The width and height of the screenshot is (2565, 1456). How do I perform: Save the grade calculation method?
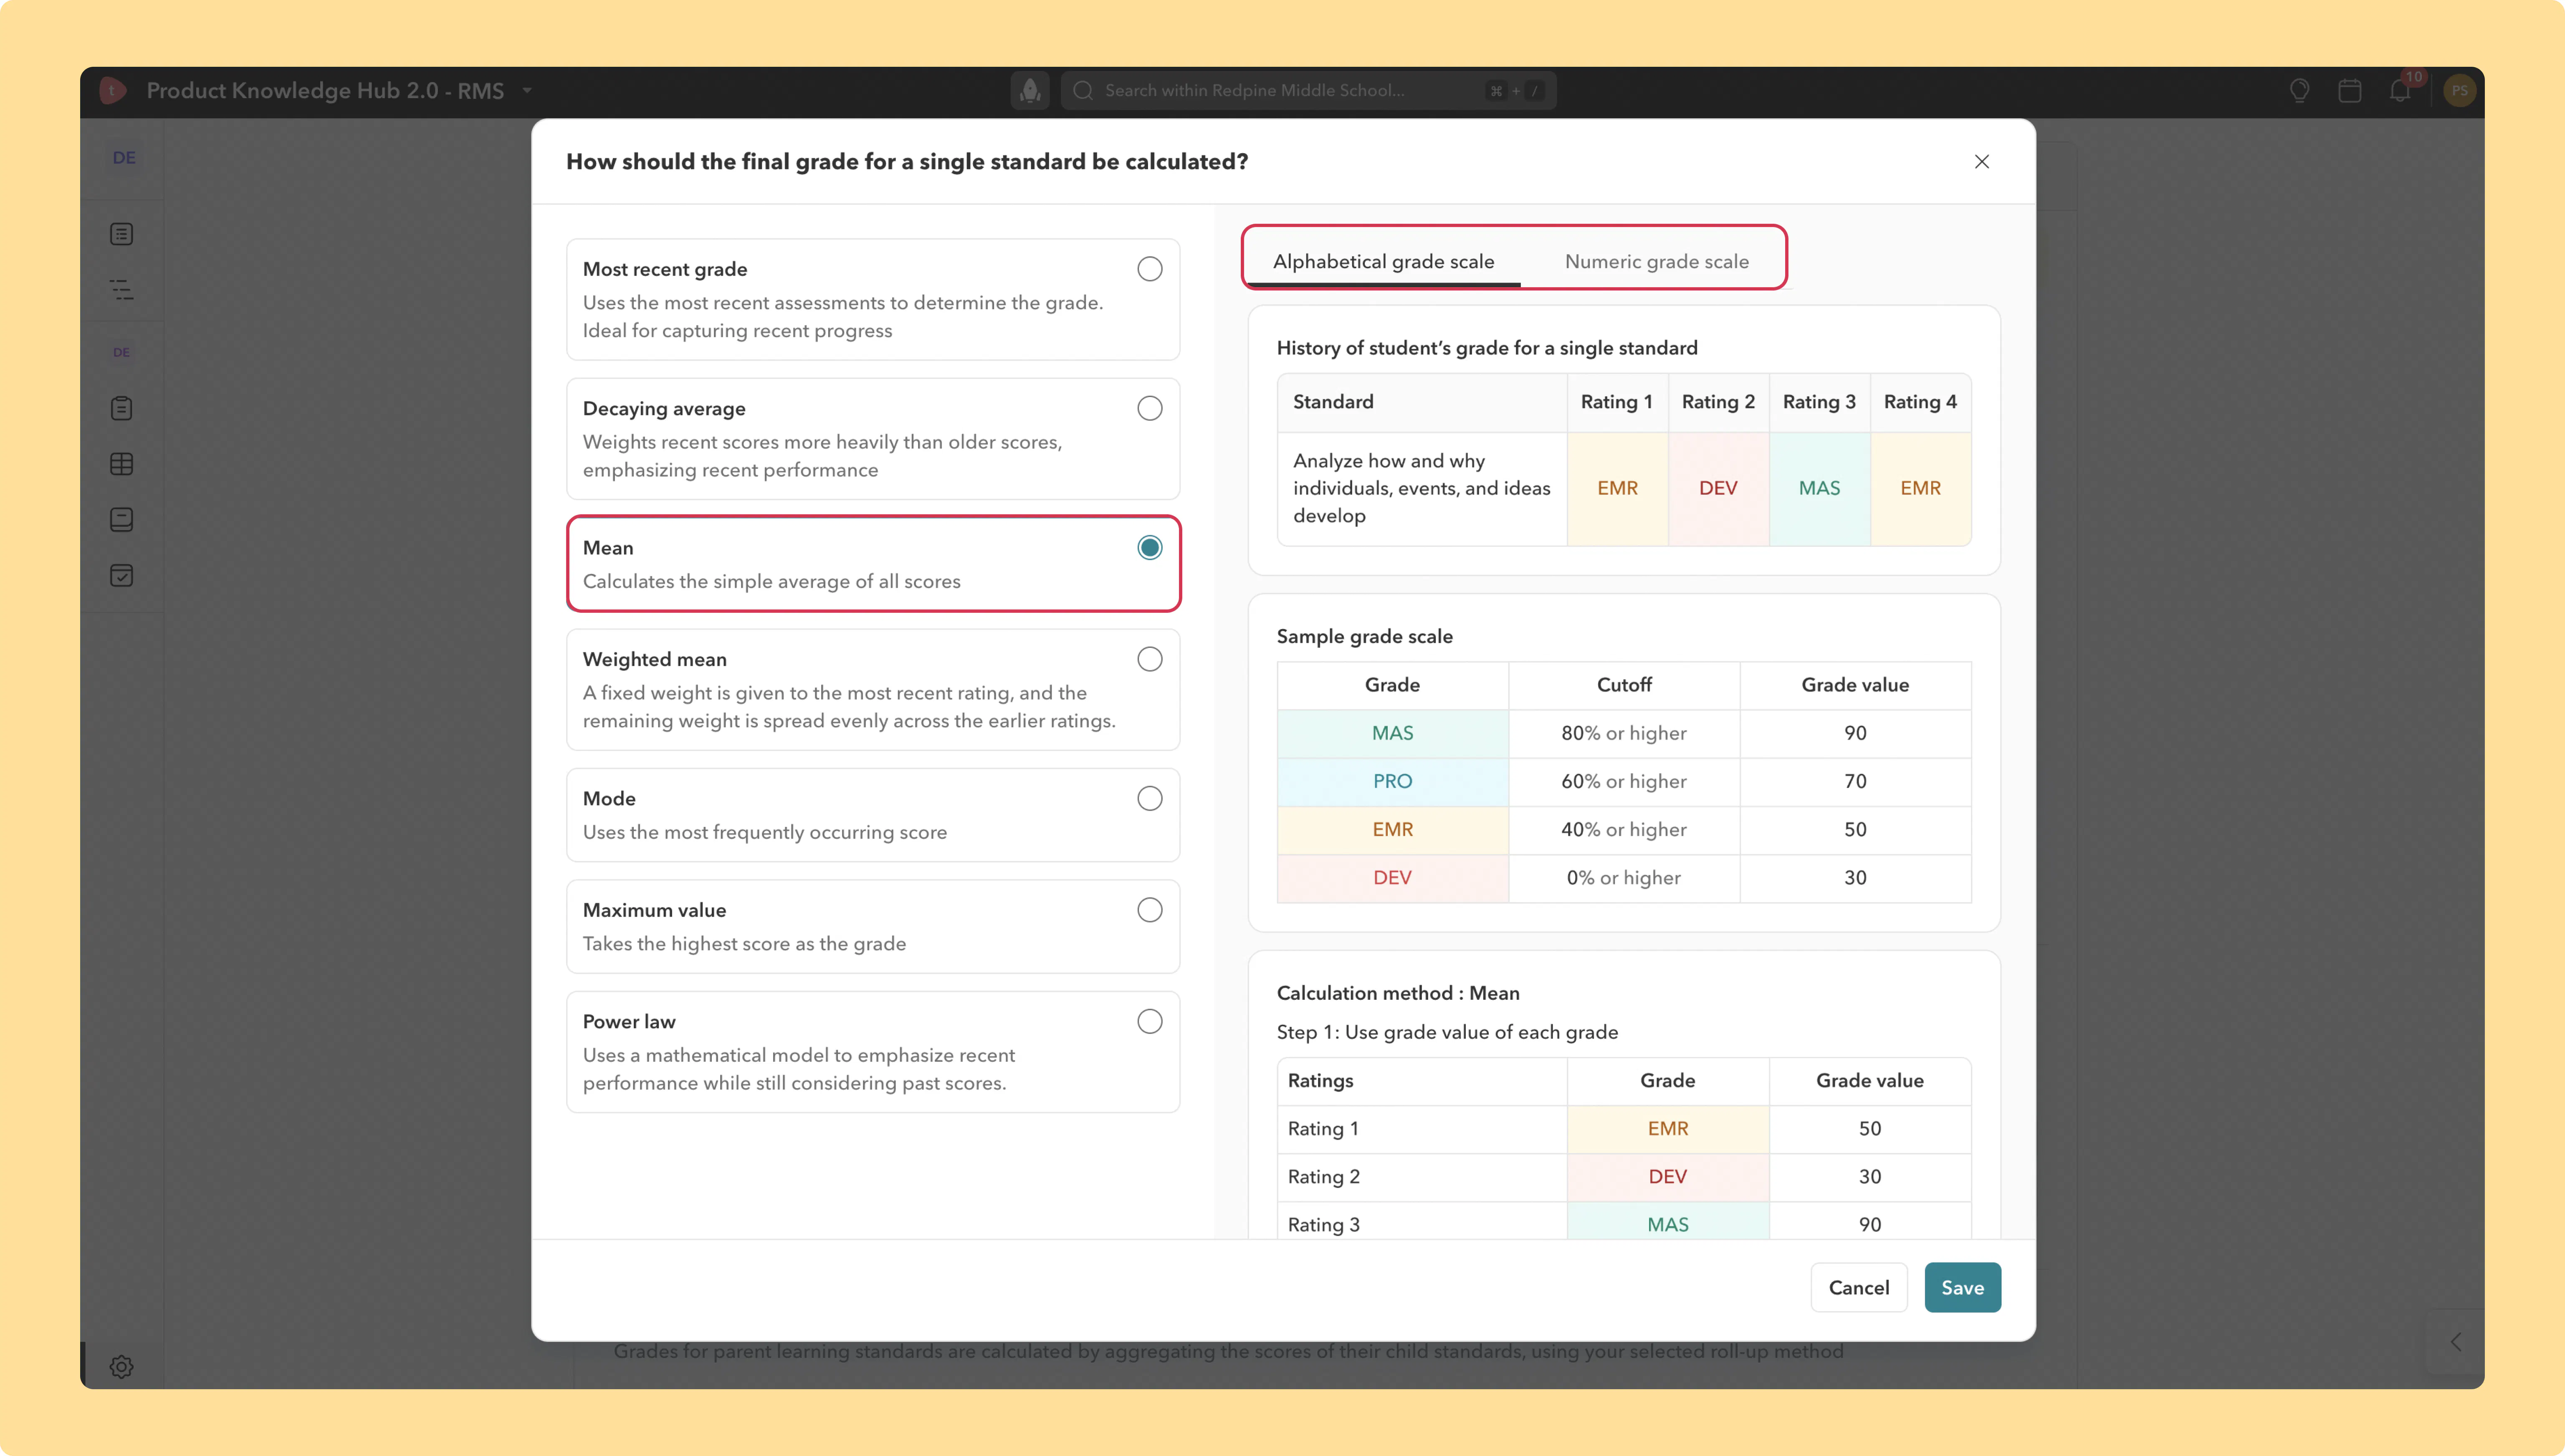(x=1962, y=1288)
